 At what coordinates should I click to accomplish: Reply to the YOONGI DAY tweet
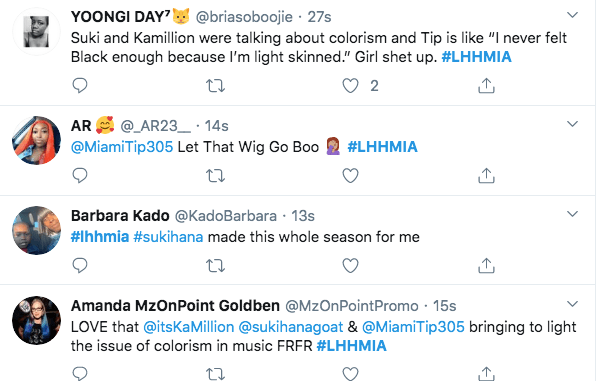(x=80, y=85)
